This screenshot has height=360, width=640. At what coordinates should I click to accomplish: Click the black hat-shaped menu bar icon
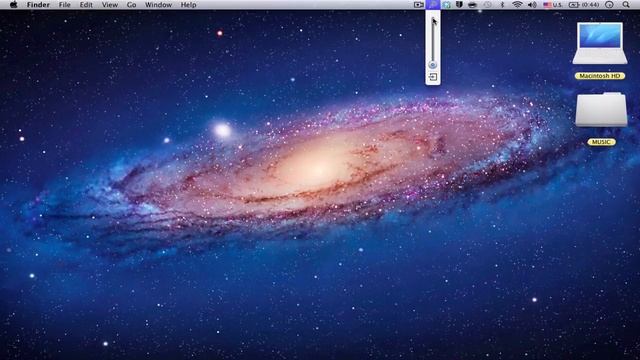pos(472,5)
